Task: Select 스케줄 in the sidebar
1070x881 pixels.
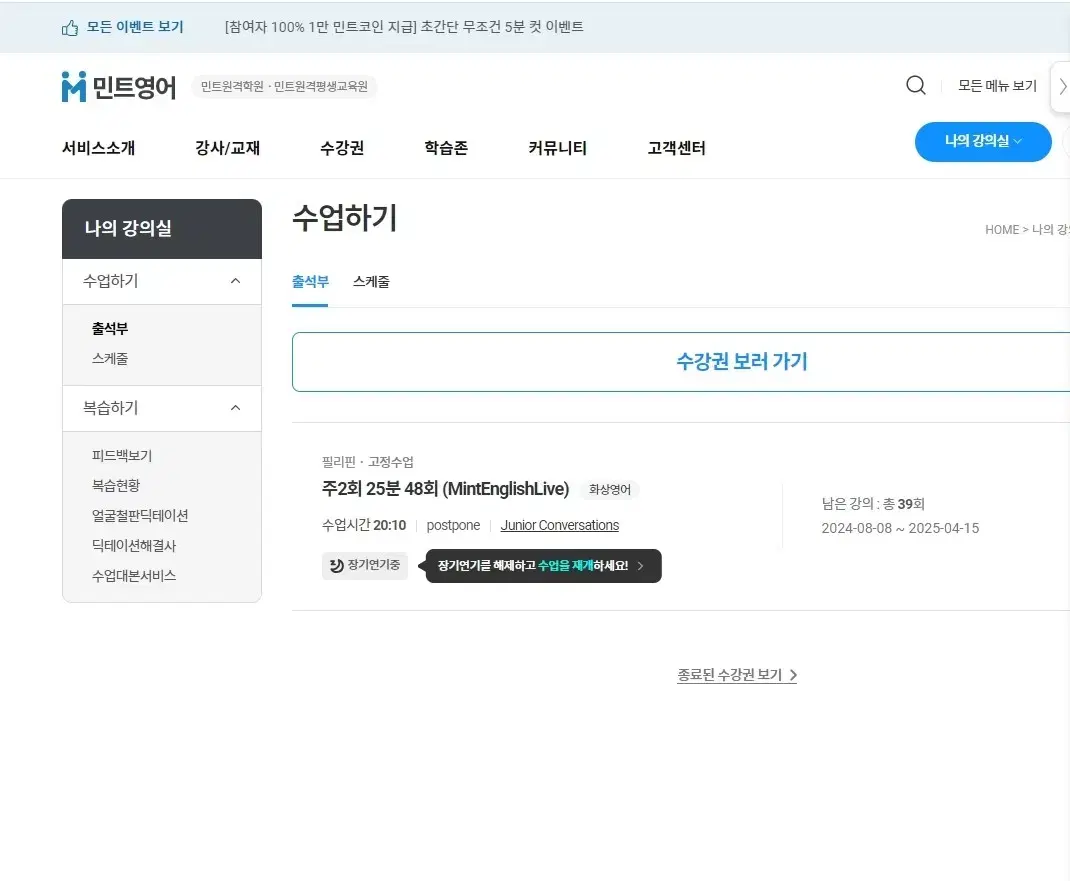Action: (110, 359)
